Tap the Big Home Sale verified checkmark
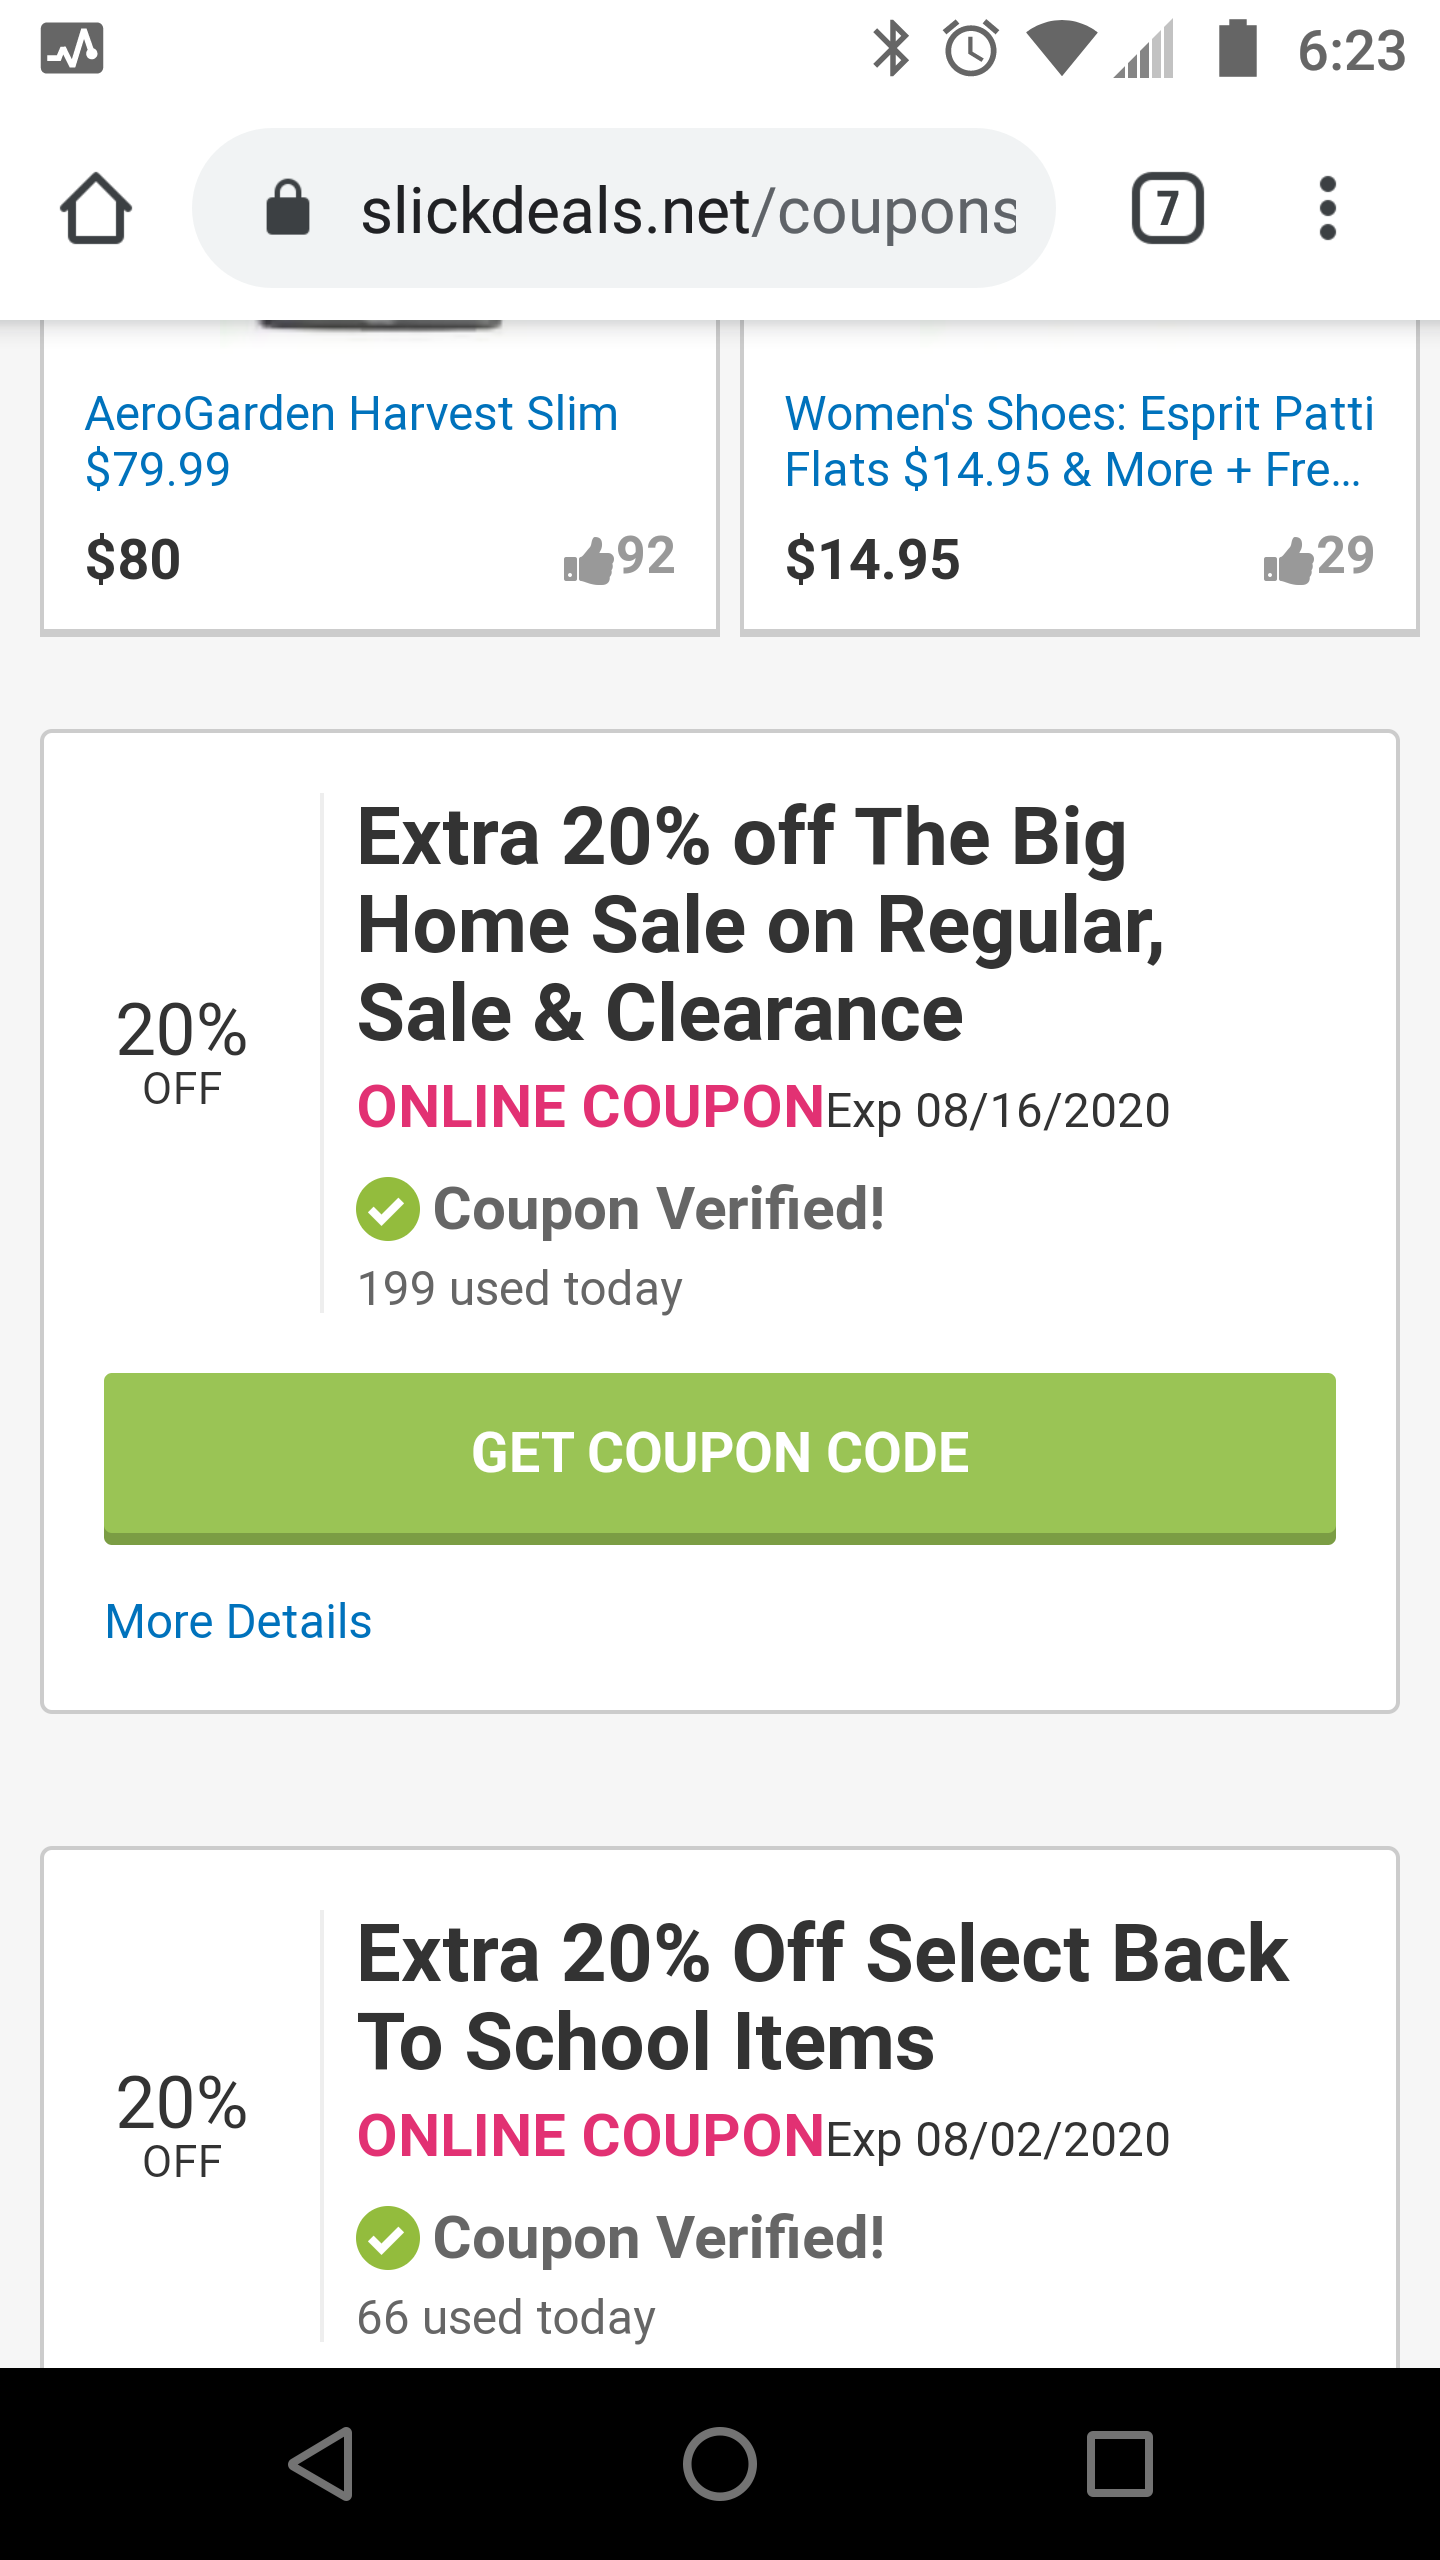1440x2560 pixels. click(387, 1209)
